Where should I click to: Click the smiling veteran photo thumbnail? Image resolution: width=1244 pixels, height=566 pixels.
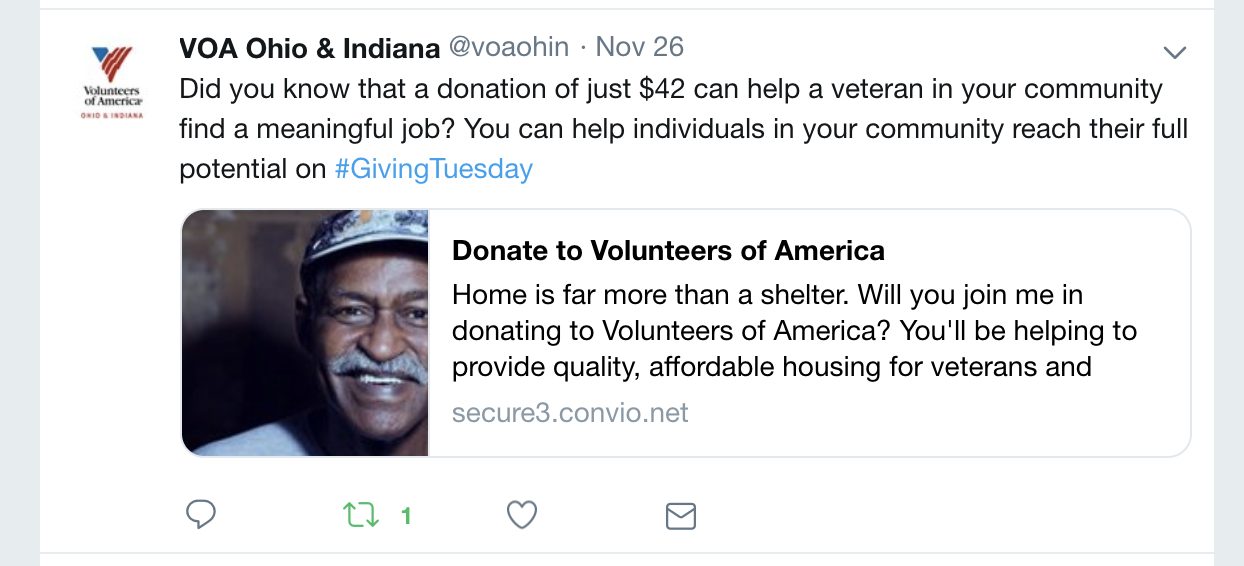tap(305, 333)
